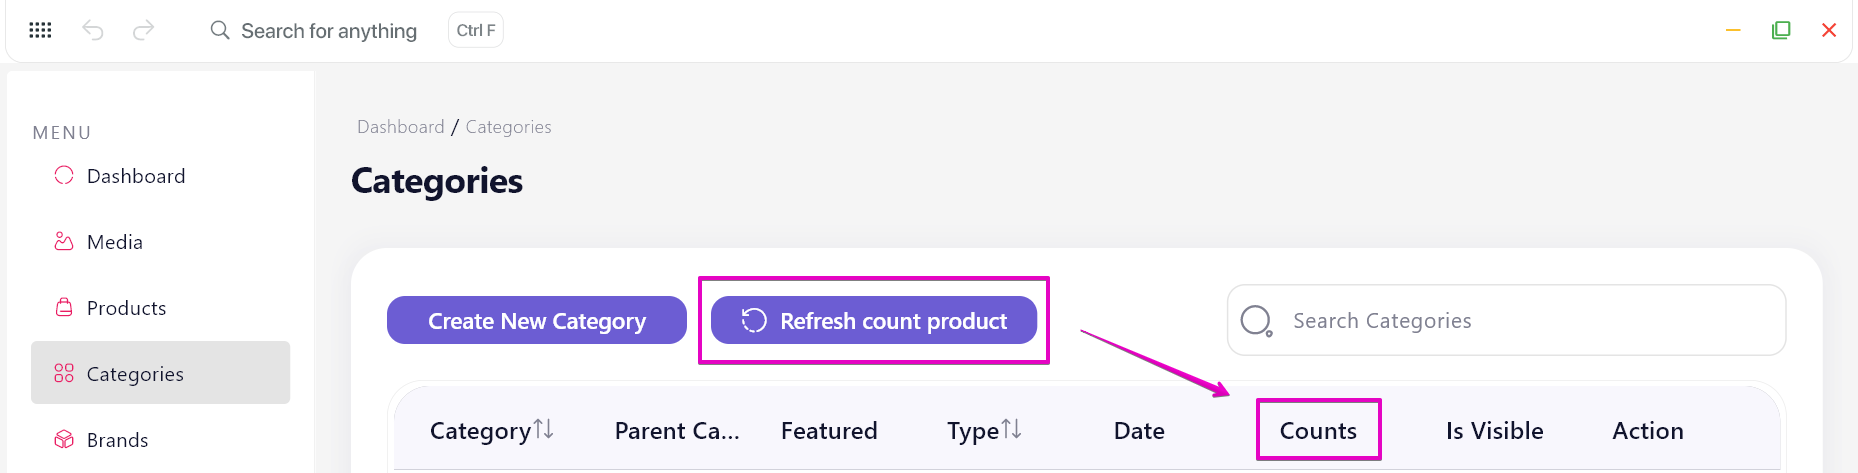This screenshot has width=1858, height=473.
Task: Click the Create New Category button
Action: 537,320
